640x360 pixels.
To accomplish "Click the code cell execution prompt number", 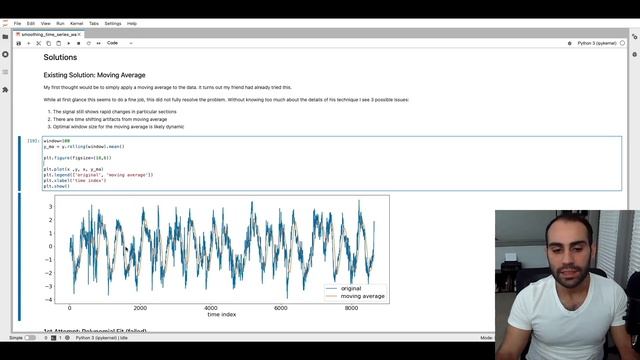I will (x=33, y=141).
